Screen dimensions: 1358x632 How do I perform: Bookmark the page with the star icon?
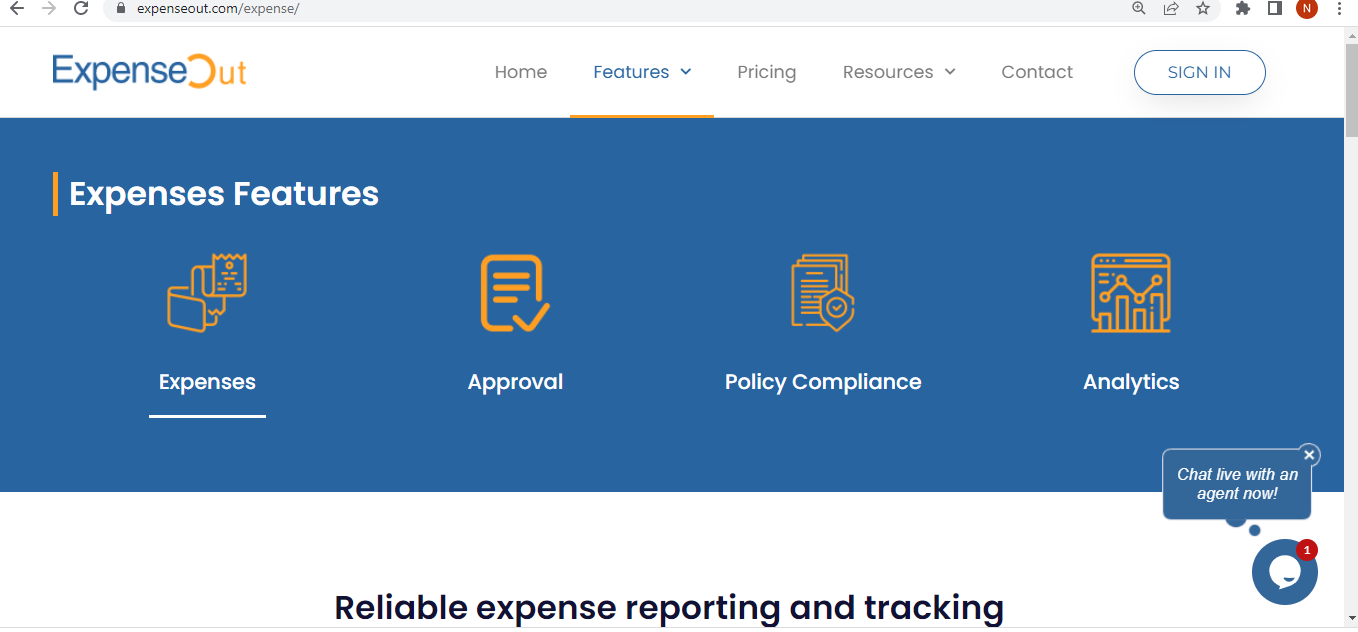pyautogui.click(x=1201, y=10)
